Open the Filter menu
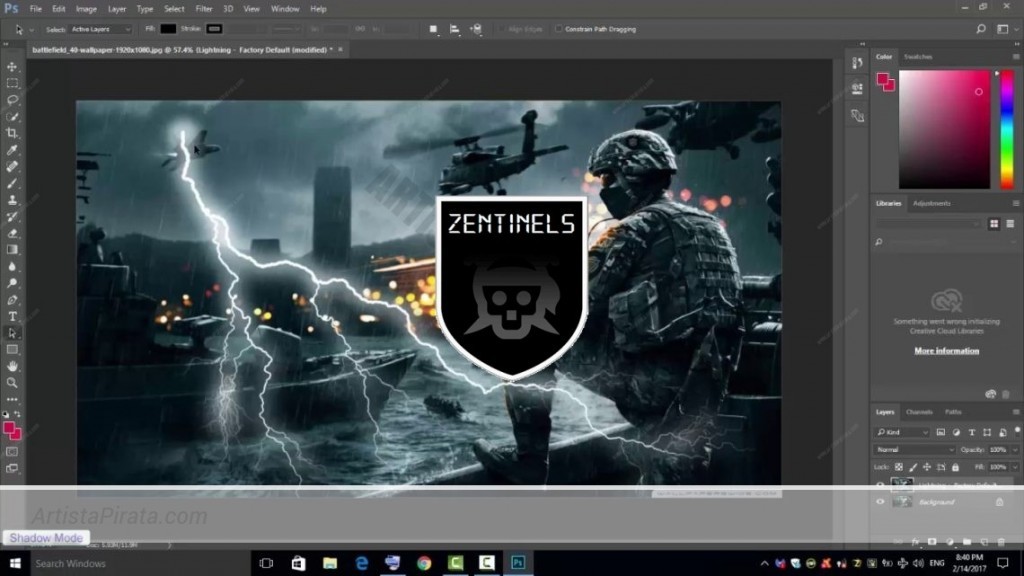Viewport: 1024px width, 576px height. (204, 9)
